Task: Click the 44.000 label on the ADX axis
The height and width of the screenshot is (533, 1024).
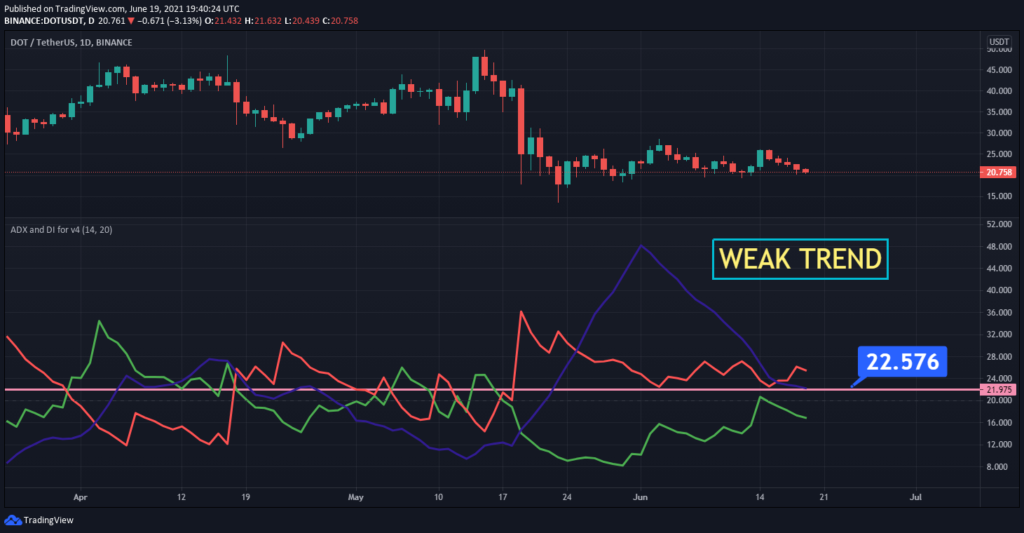Action: click(x=999, y=268)
